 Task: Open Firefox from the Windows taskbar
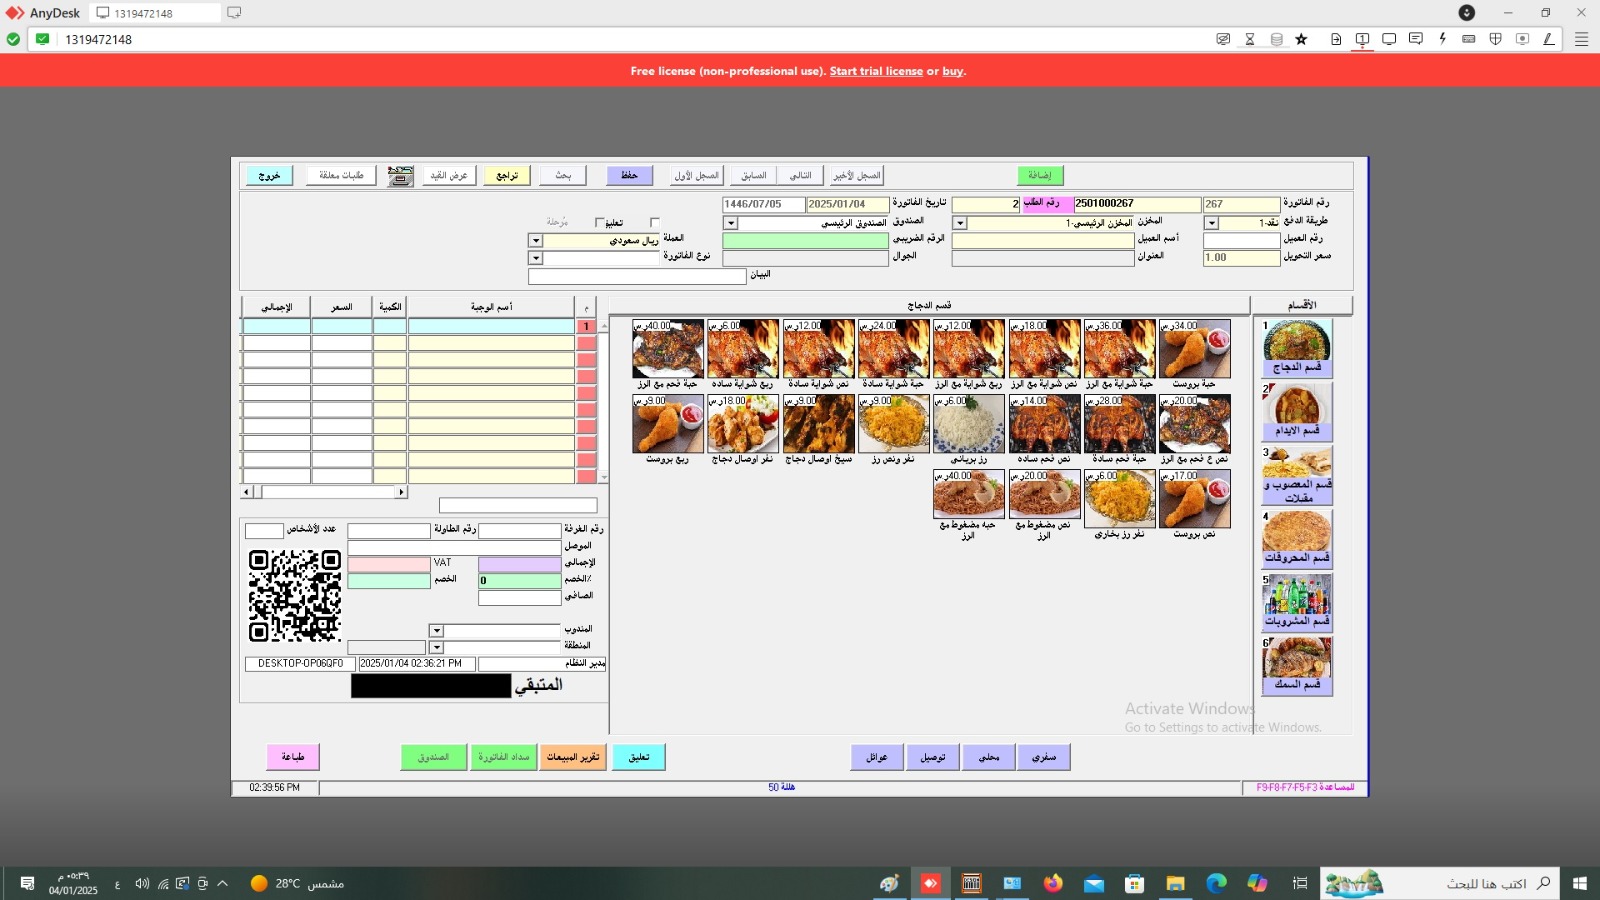click(x=1053, y=883)
